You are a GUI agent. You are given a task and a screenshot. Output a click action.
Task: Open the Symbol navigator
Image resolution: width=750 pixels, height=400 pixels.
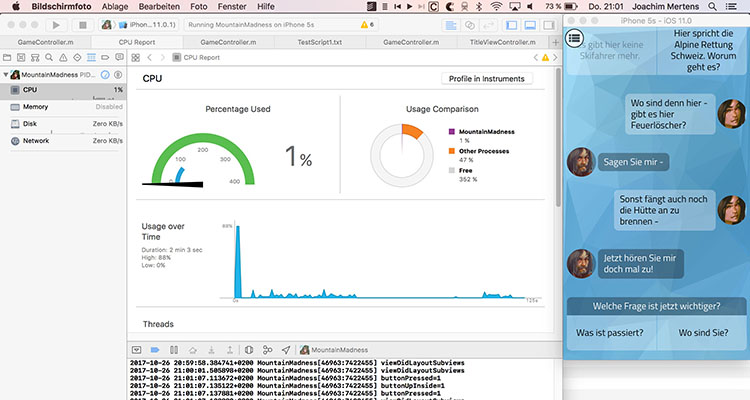pyautogui.click(x=35, y=57)
